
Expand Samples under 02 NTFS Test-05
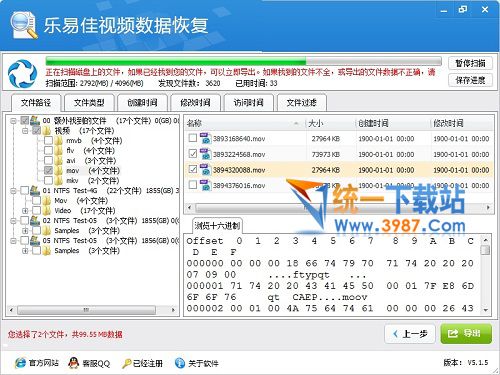[x=25, y=231]
